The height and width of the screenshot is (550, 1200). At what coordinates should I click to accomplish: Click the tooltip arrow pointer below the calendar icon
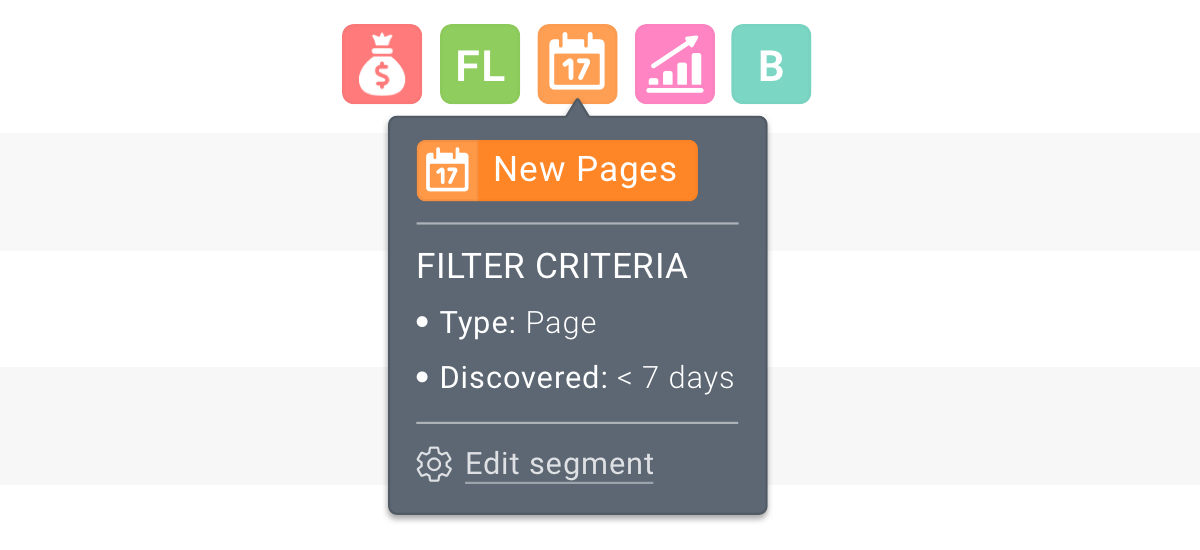[x=577, y=108]
